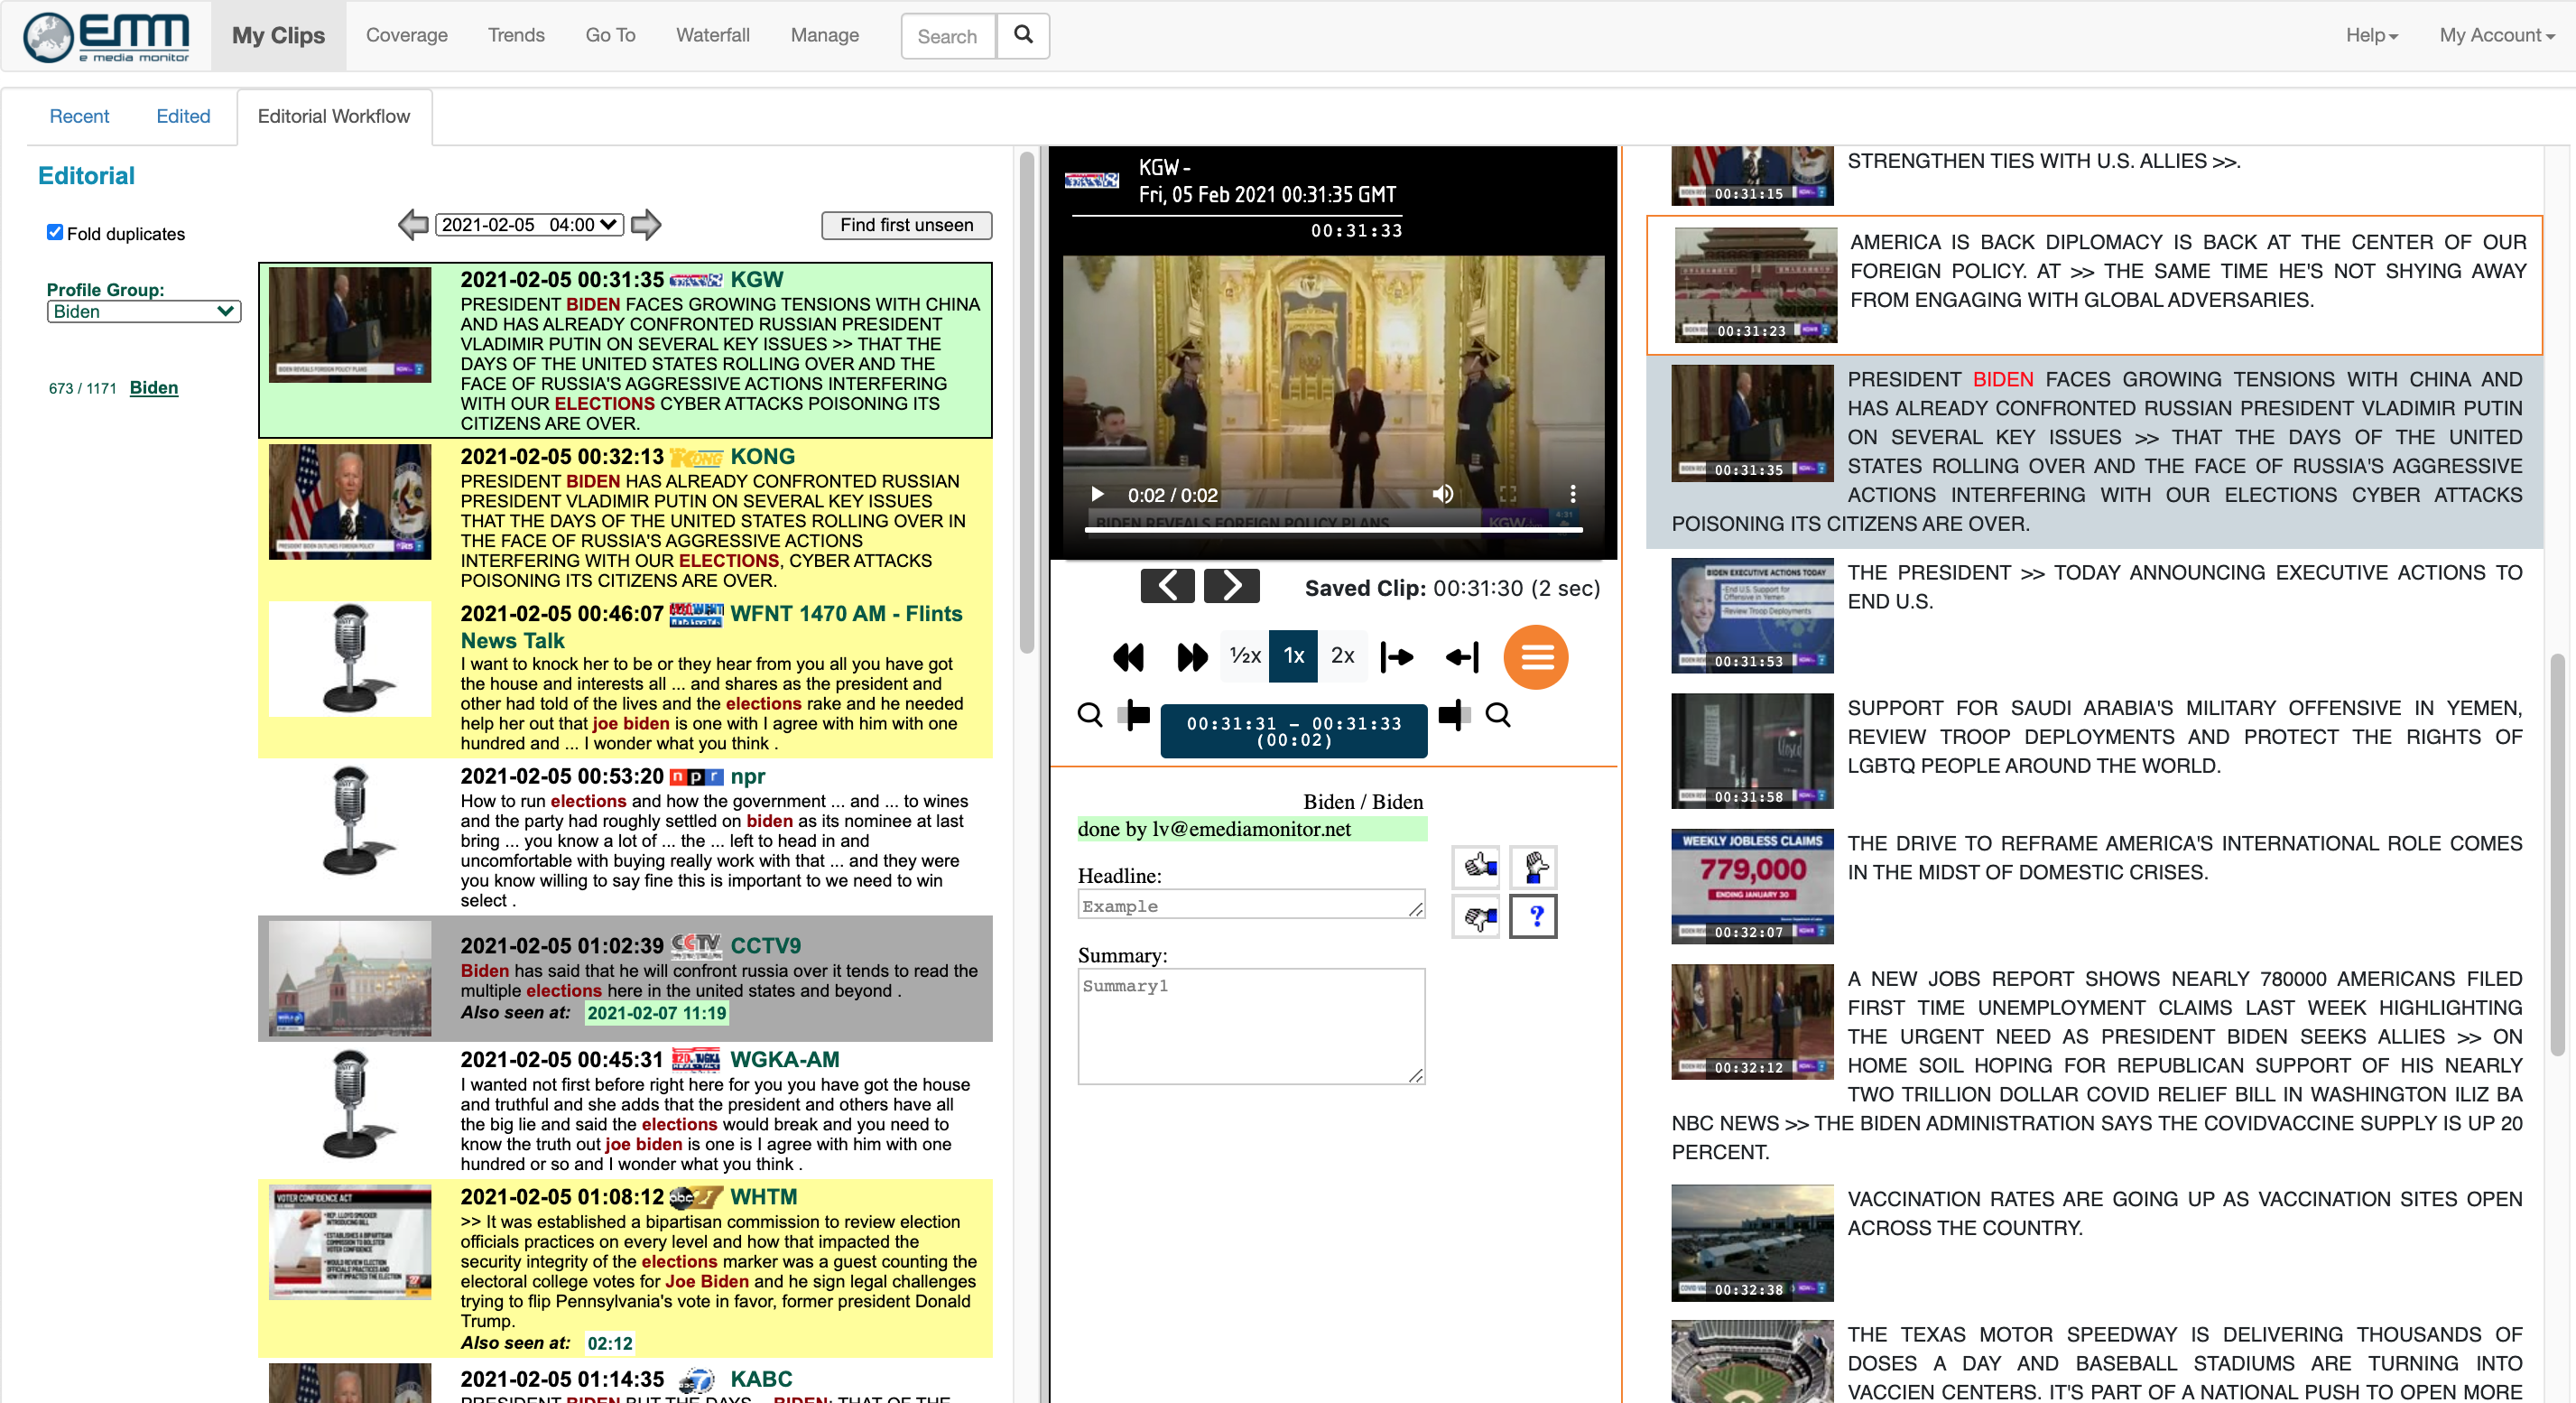2576x1403 pixels.
Task: Click the thumbs-down rating icon
Action: tap(1477, 916)
